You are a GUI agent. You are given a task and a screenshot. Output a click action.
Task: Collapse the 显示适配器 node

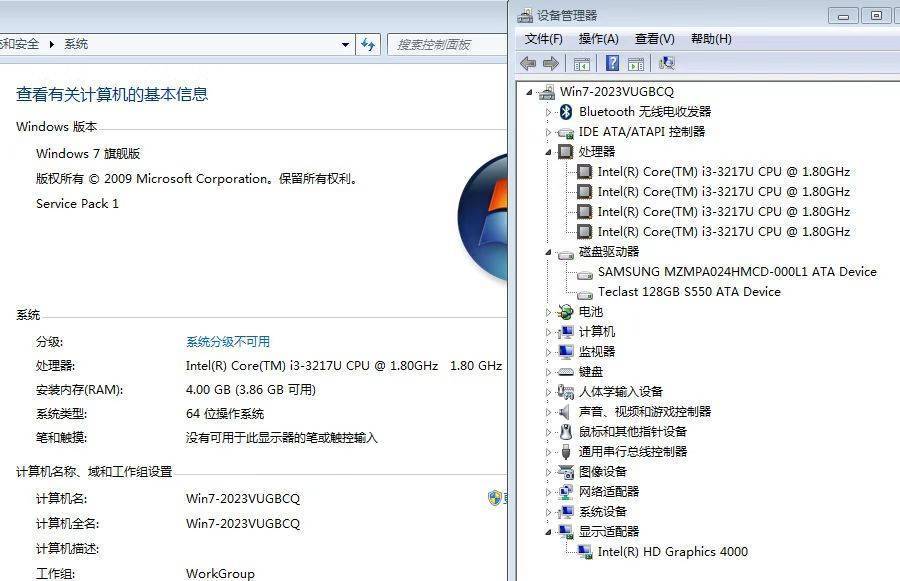[548, 532]
